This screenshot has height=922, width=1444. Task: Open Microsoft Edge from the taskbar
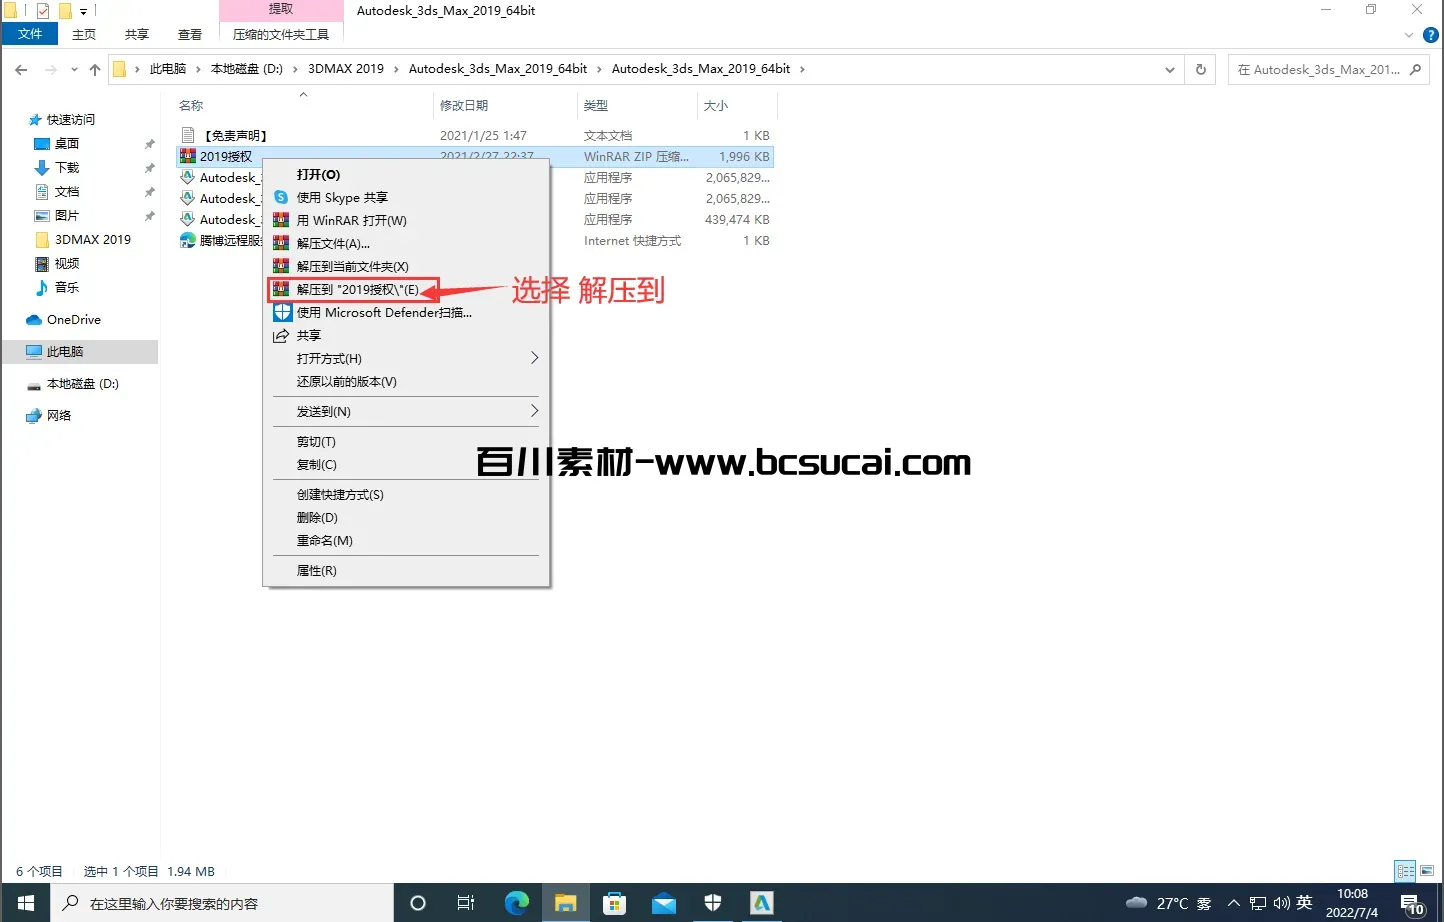516,903
